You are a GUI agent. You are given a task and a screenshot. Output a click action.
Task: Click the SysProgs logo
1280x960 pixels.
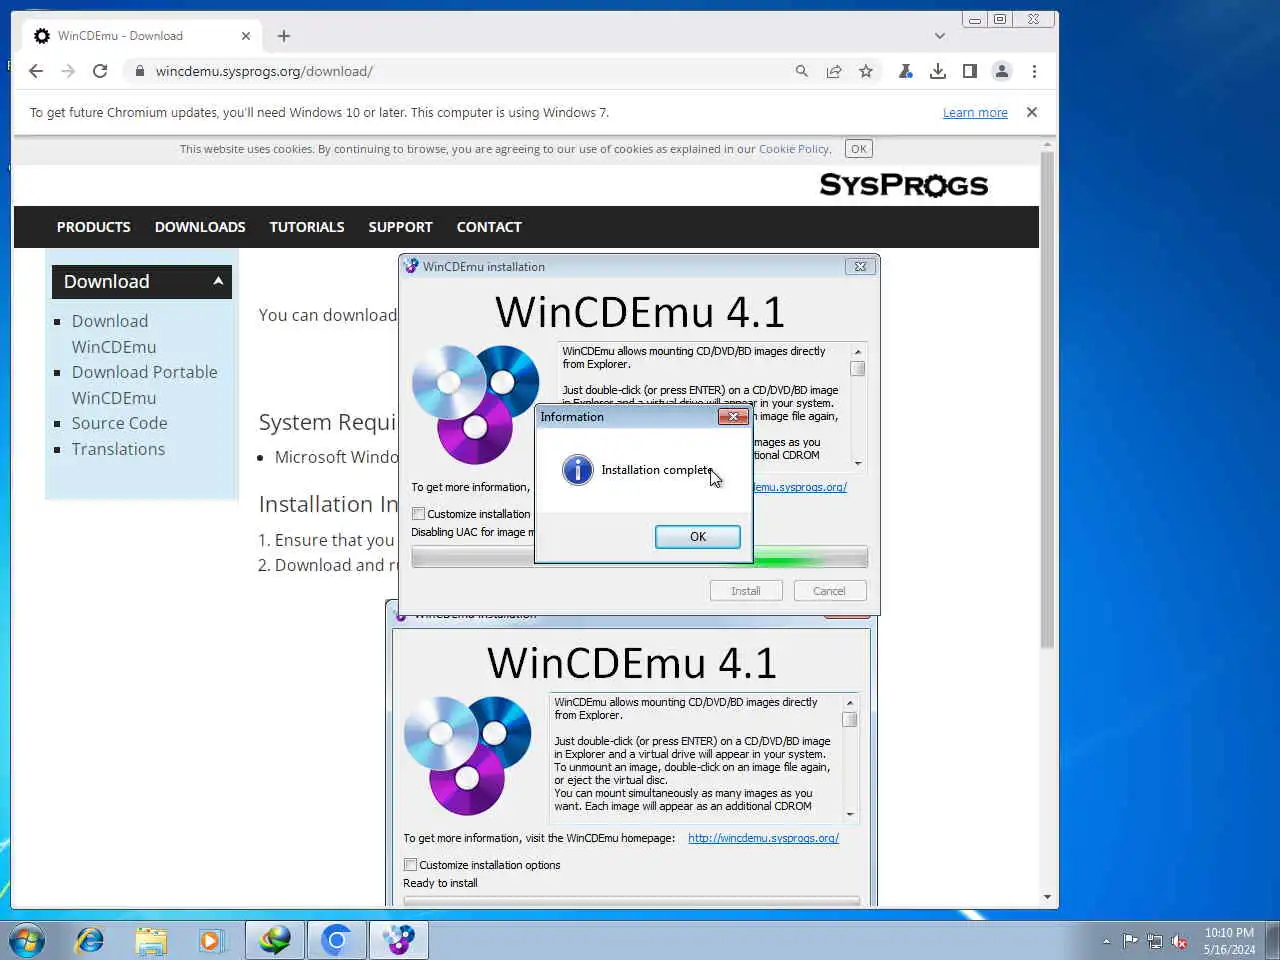pos(904,185)
